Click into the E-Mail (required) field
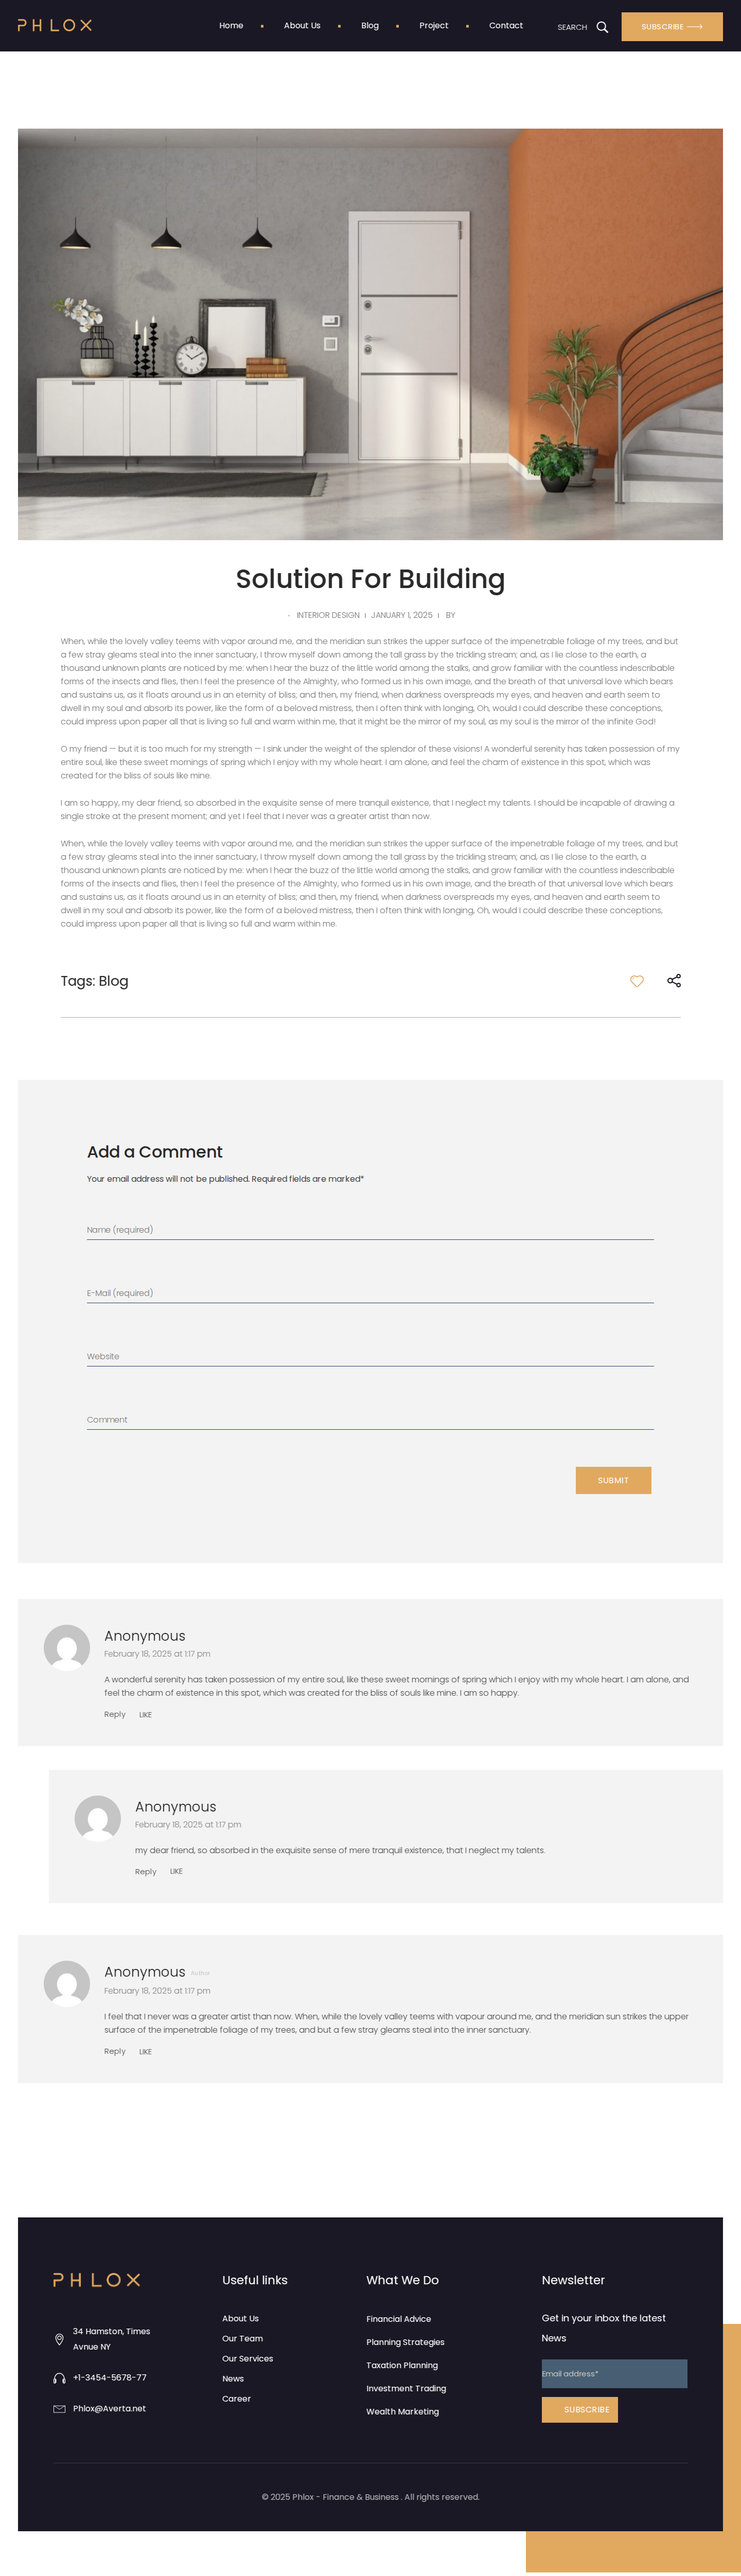Screen dimensions: 741x2576 [370, 1293]
